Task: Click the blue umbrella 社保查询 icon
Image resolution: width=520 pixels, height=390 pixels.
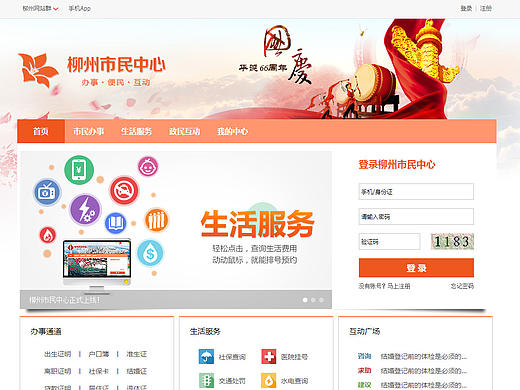Action: (x=206, y=356)
